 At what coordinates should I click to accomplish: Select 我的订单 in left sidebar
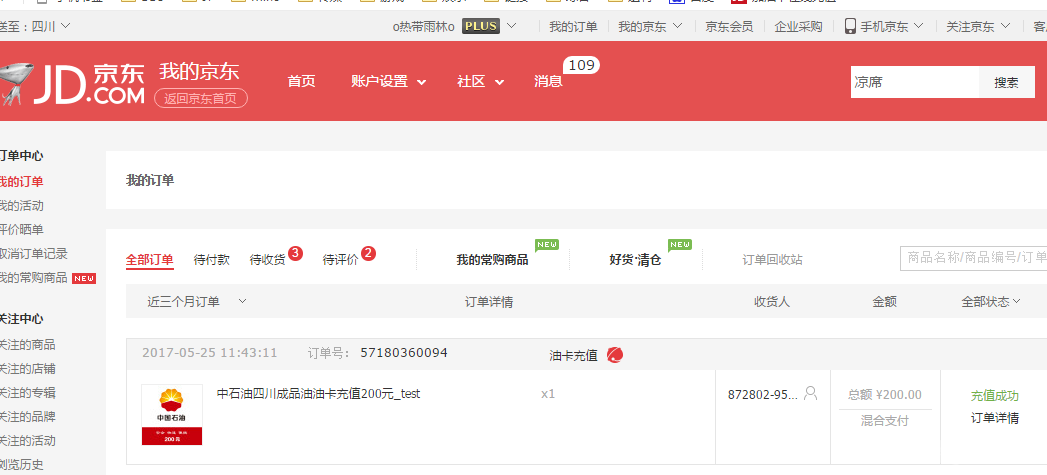click(x=21, y=181)
